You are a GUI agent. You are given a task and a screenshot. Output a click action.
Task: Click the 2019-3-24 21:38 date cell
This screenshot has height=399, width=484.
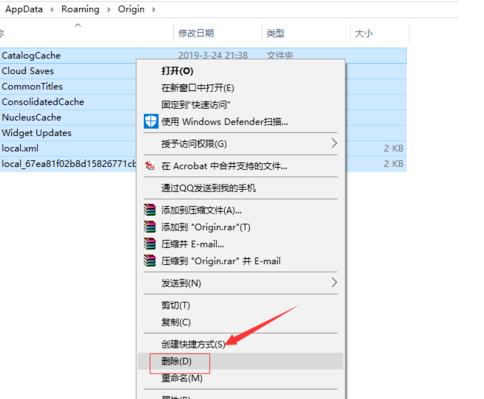click(x=213, y=55)
